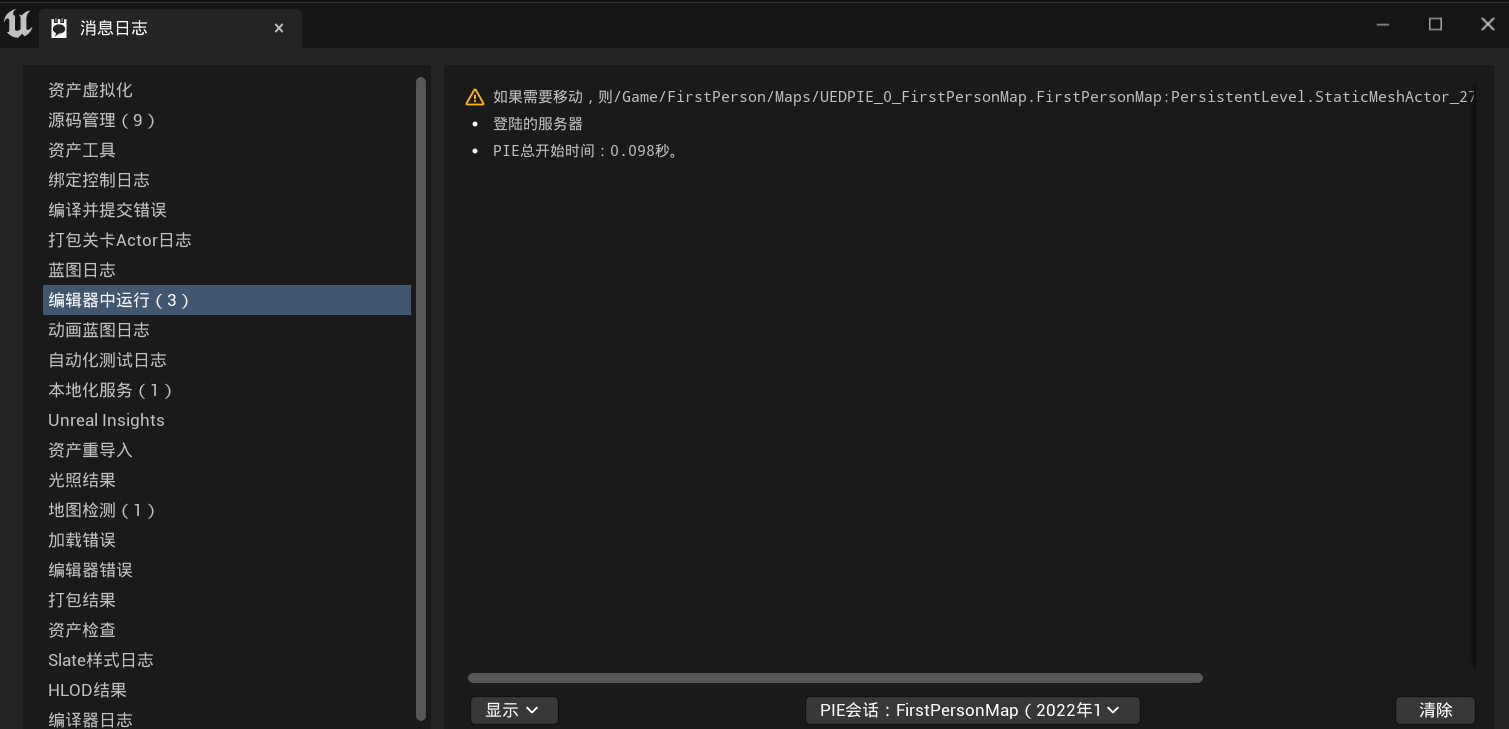Viewport: 1509px width, 729px height.
Task: Select 加载错误 category
Action: (227, 540)
